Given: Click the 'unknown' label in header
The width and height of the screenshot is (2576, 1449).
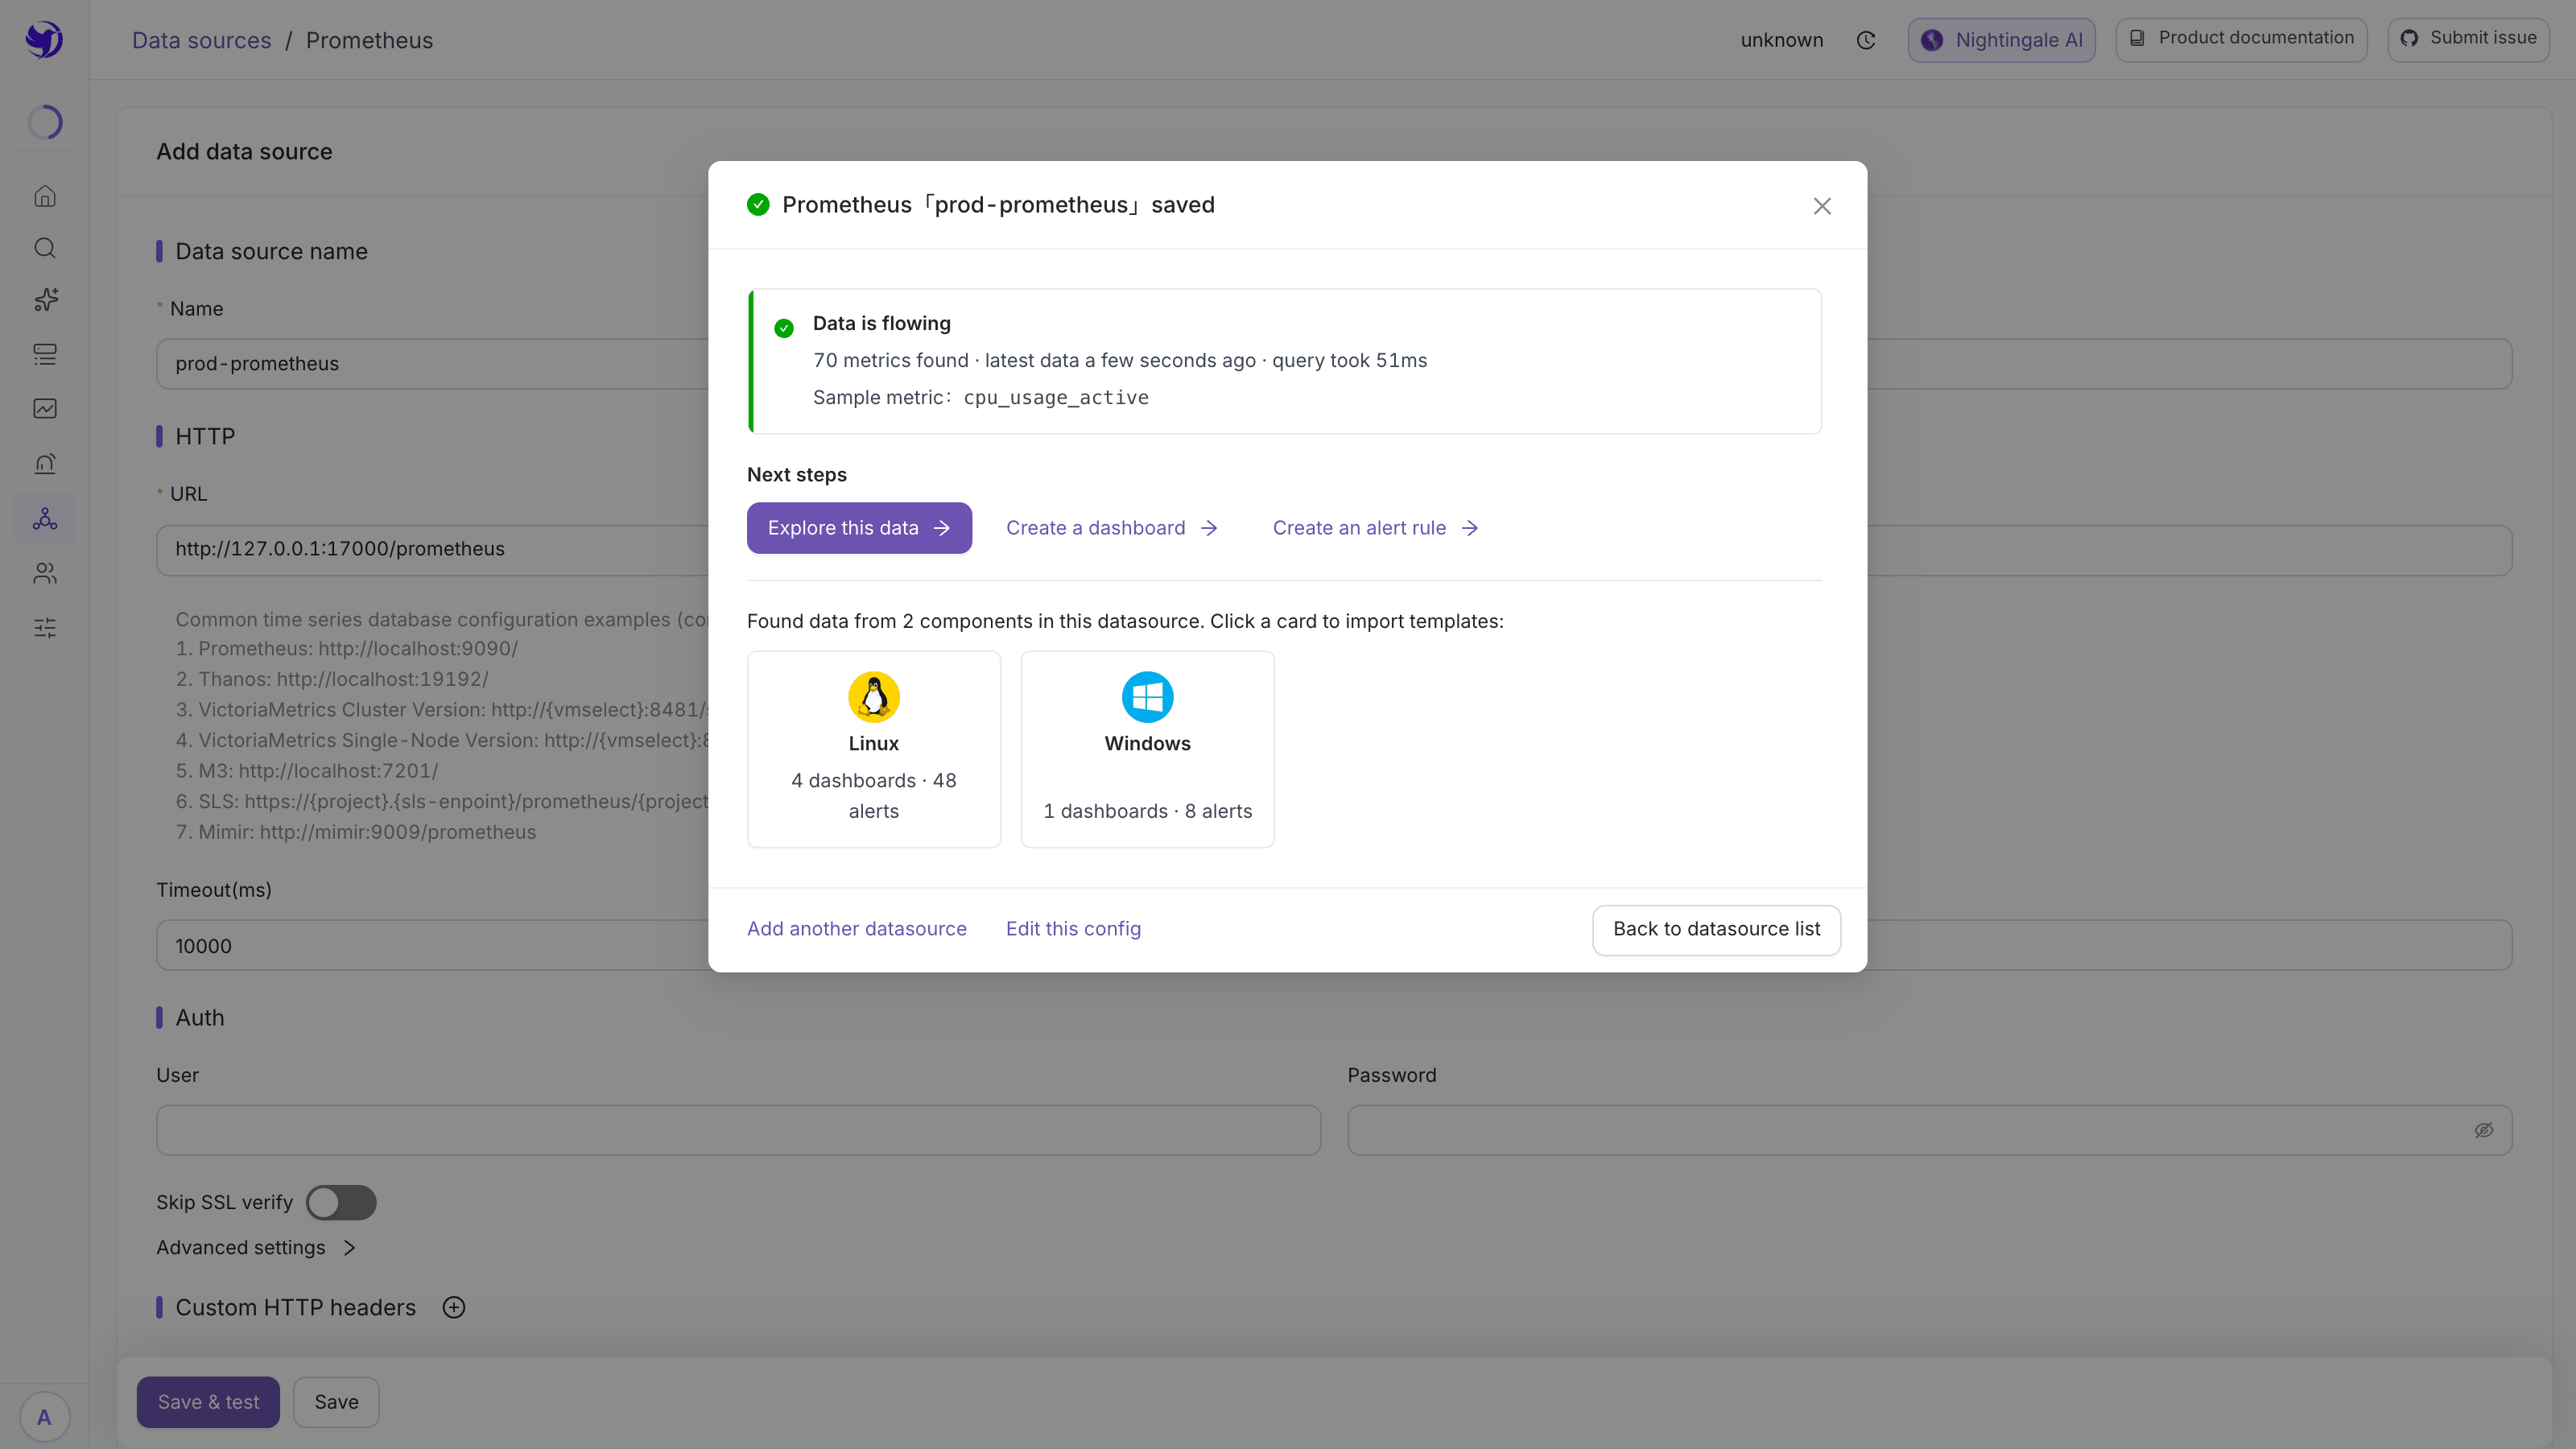Looking at the screenshot, I should (1781, 40).
